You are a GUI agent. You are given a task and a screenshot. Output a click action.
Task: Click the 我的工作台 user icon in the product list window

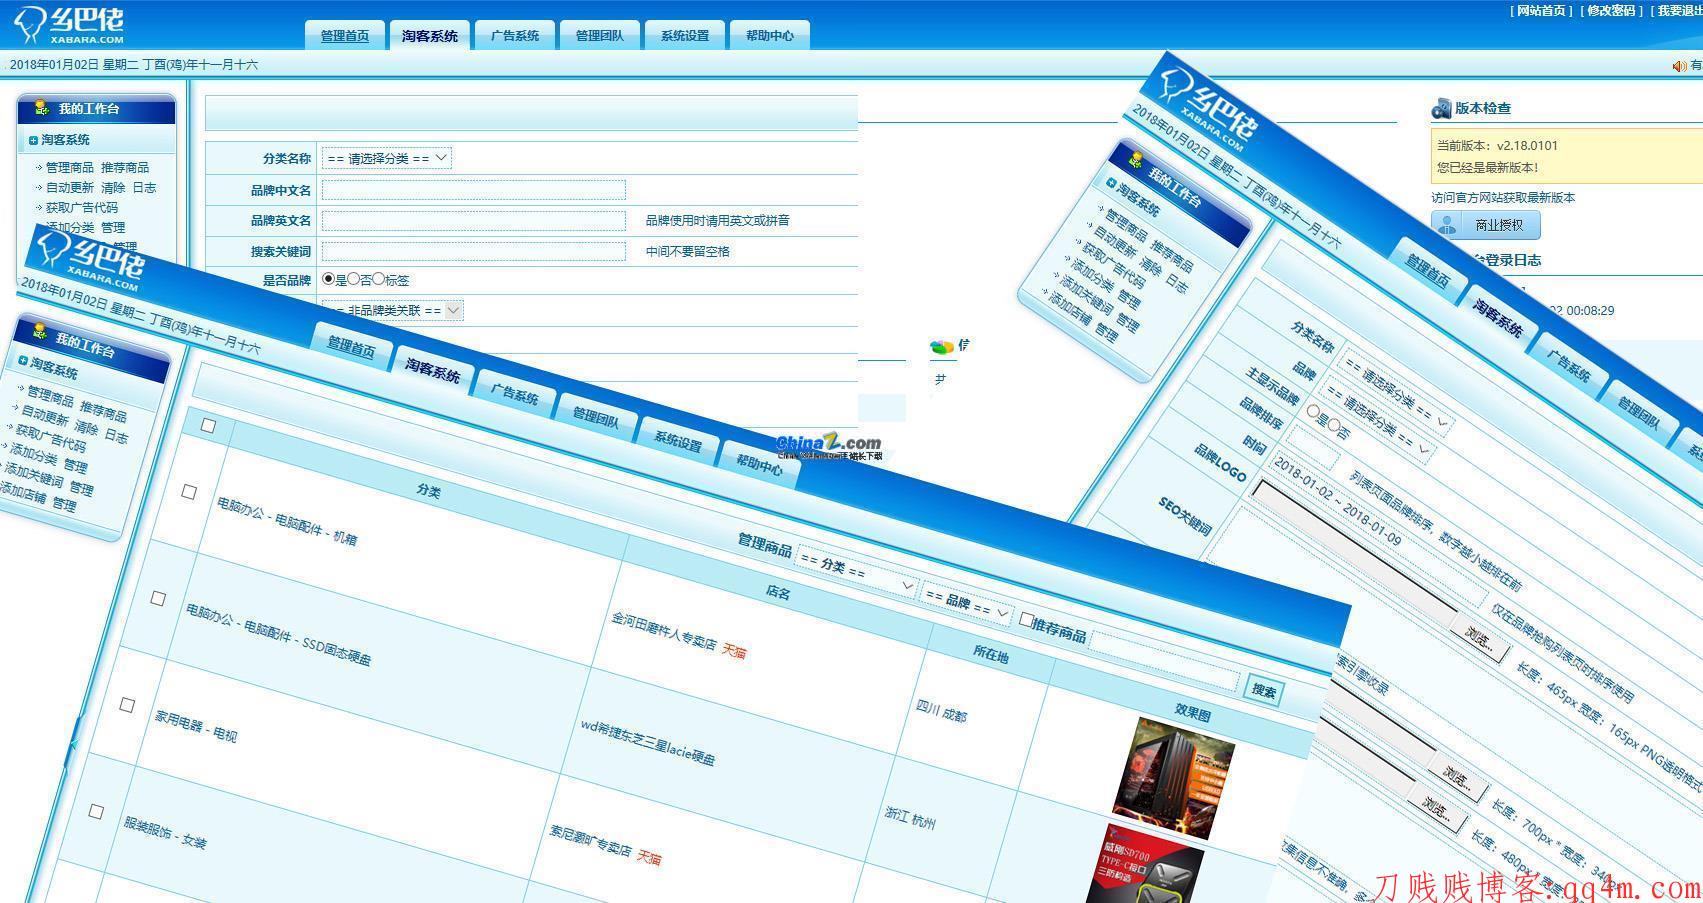pyautogui.click(x=38, y=332)
